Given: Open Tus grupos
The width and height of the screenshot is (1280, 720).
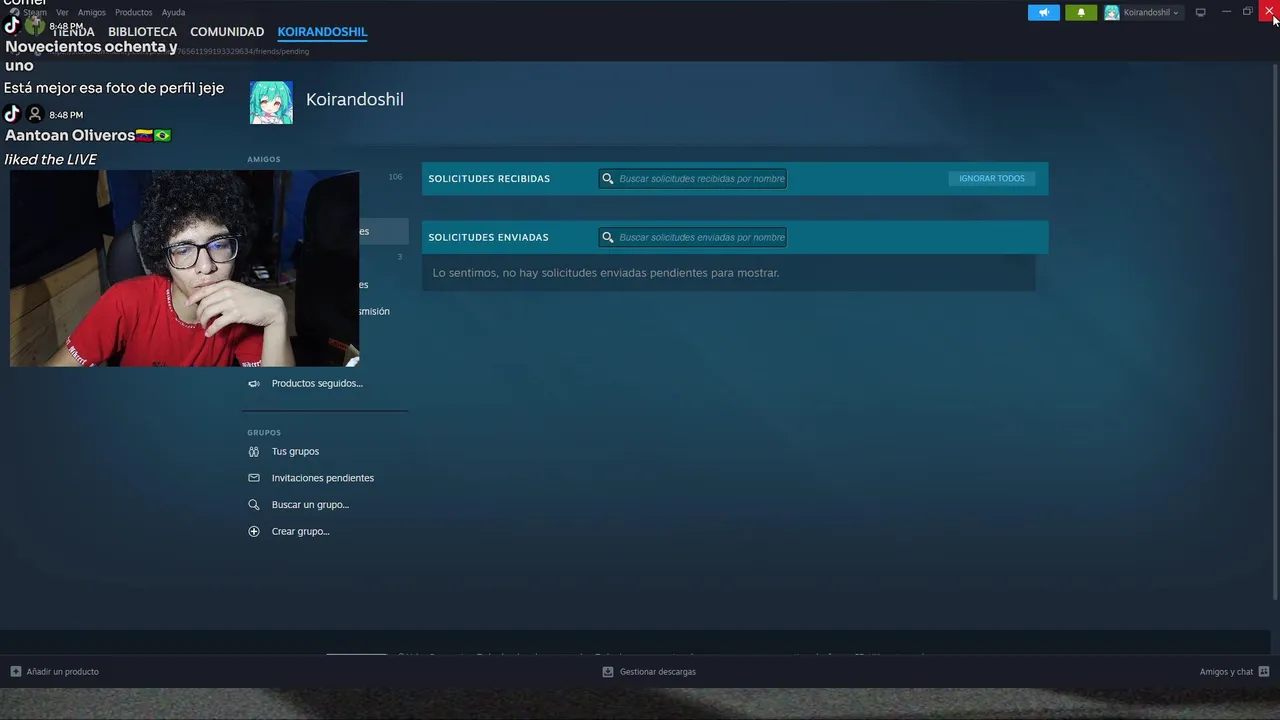Looking at the screenshot, I should coord(295,452).
